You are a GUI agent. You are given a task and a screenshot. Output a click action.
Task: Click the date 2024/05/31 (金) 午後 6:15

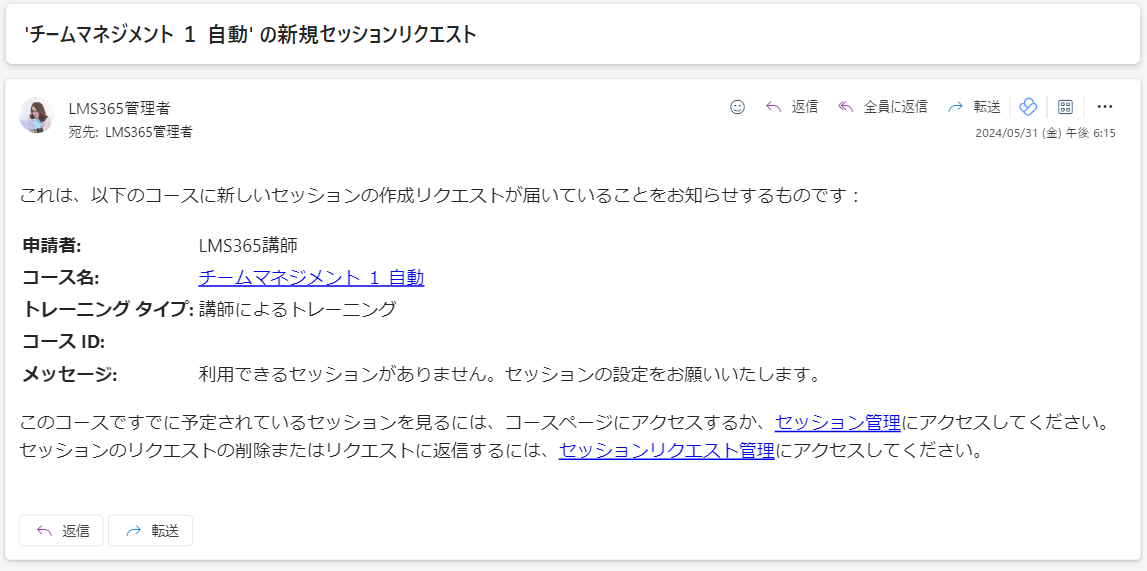tap(1045, 133)
